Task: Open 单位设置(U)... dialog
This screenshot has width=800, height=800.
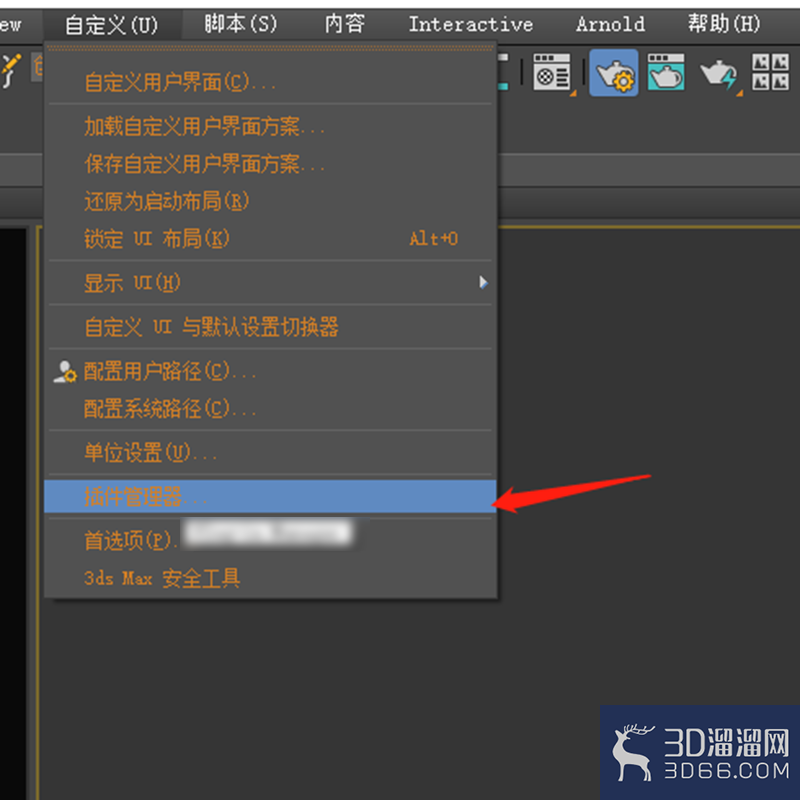Action: point(270,453)
